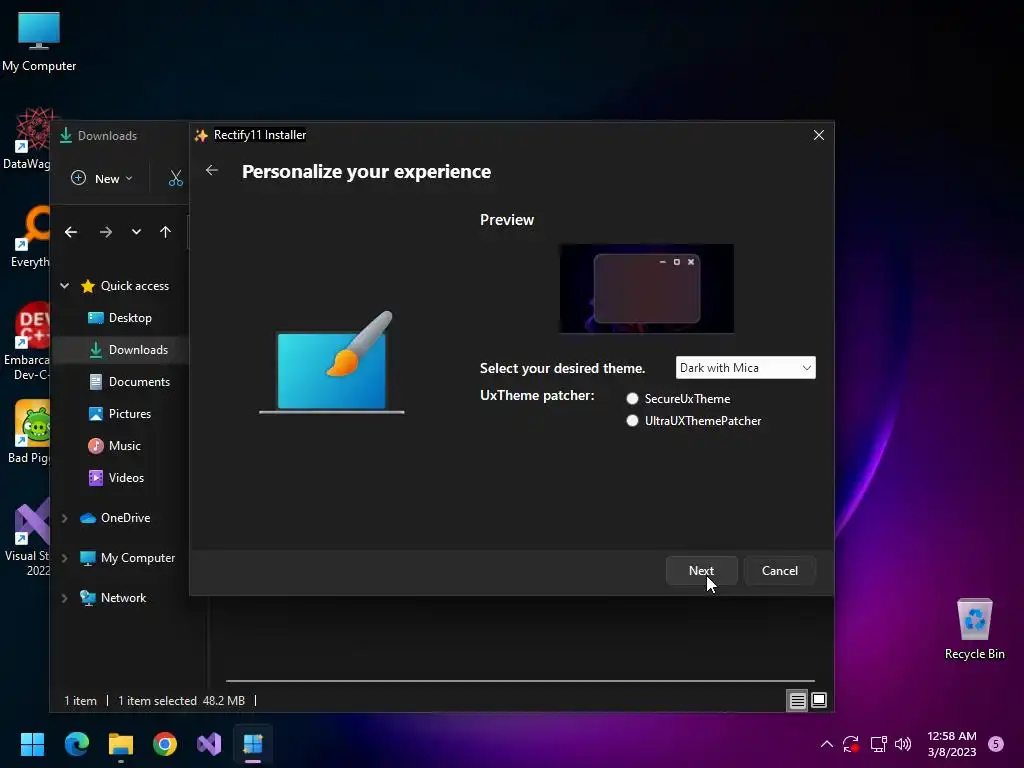Select the Recycle Bin desktop icon
The image size is (1024, 768).
point(974,630)
